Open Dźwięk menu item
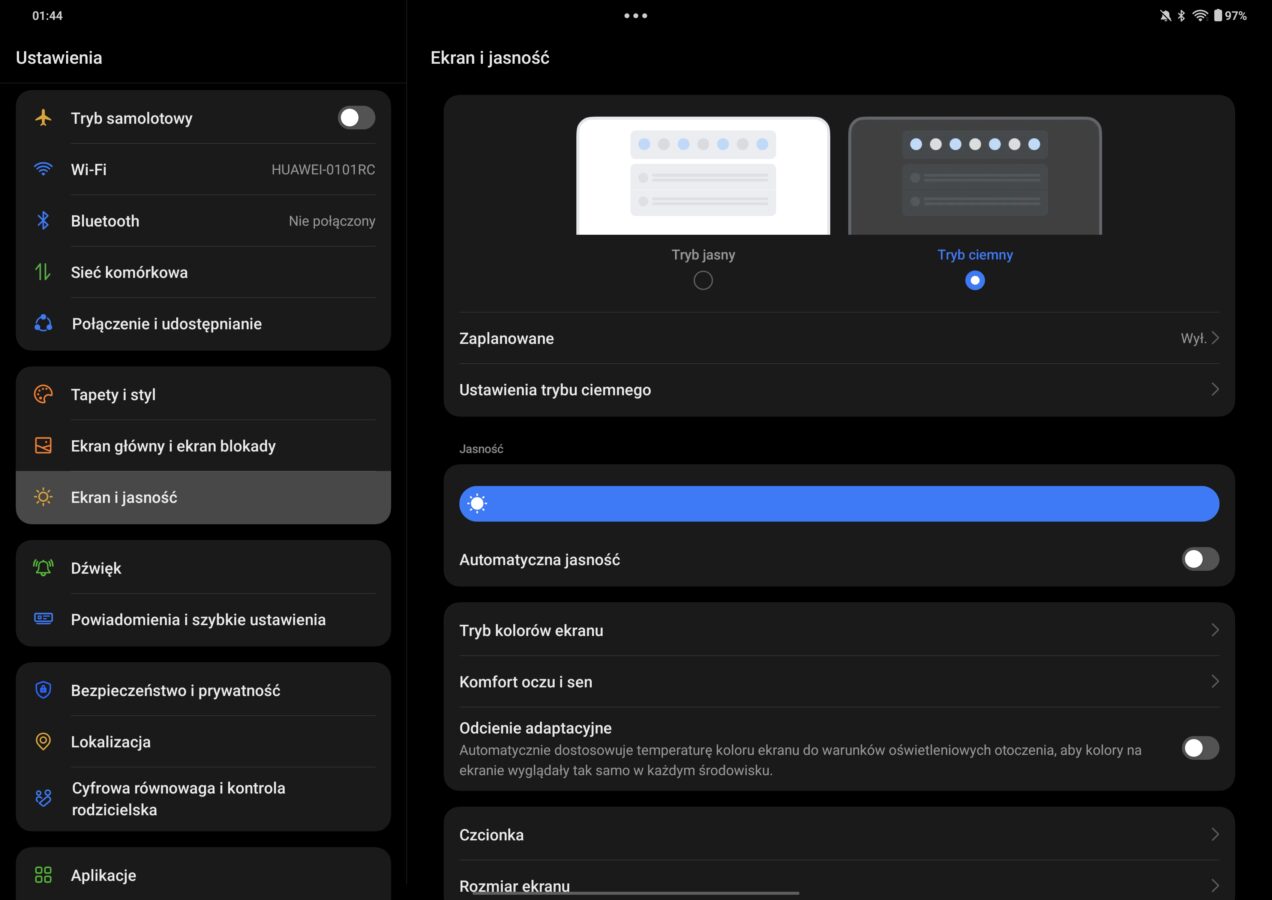This screenshot has width=1272, height=900. (x=203, y=568)
